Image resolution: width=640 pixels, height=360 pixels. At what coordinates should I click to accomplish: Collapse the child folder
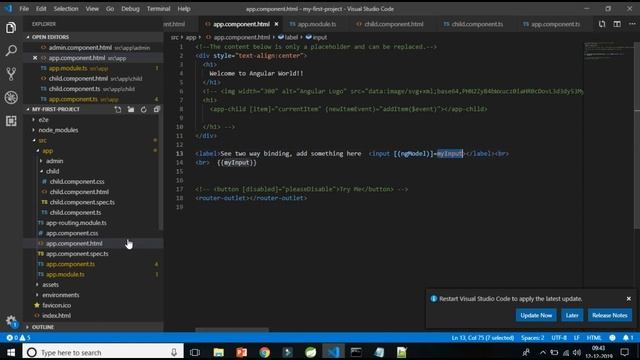point(52,171)
